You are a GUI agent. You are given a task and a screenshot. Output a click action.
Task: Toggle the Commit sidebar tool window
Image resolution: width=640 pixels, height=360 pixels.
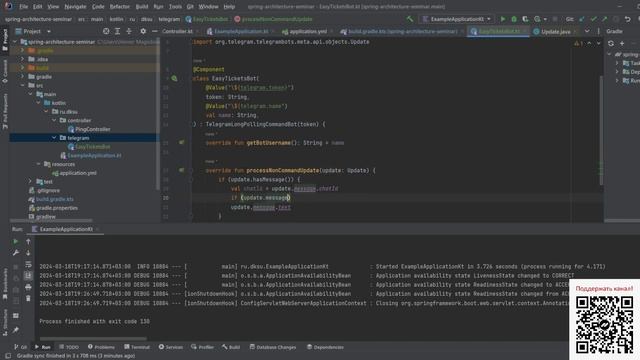tap(5, 72)
